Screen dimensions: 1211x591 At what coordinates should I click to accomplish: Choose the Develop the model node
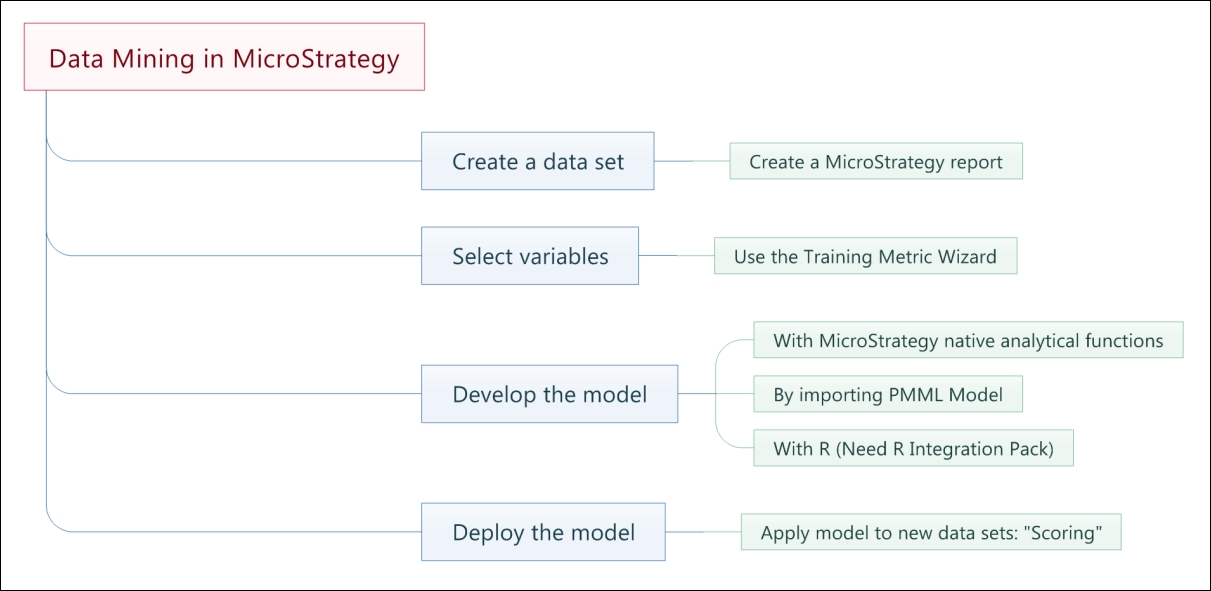[549, 394]
